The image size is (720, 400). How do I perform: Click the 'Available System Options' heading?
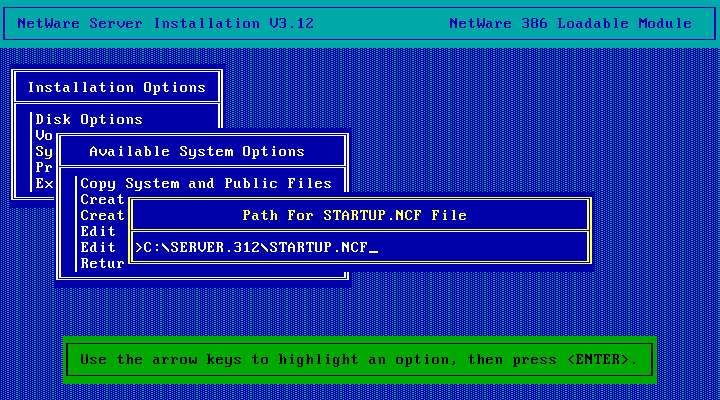pos(197,152)
